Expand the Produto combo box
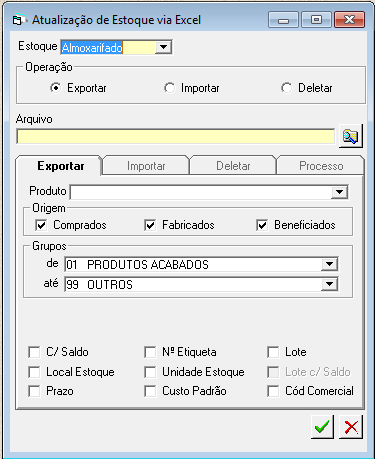This screenshot has height=459, width=375. (x=339, y=192)
